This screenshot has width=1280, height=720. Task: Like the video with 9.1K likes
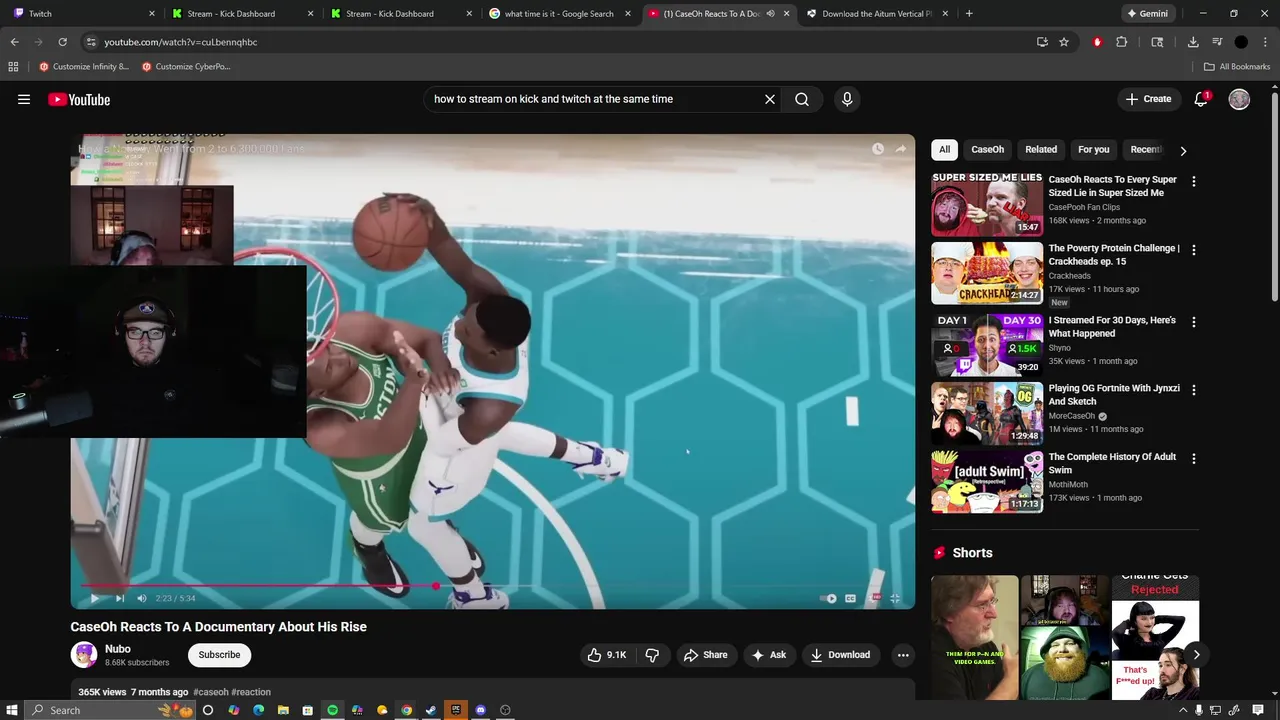(x=607, y=655)
